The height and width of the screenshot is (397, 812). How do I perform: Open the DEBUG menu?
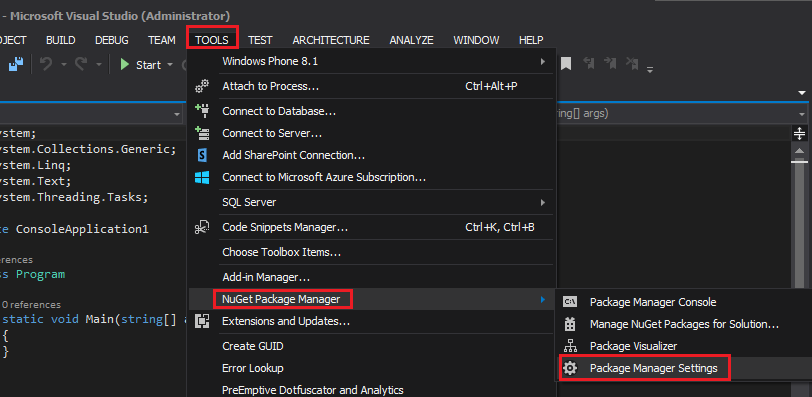[112, 40]
